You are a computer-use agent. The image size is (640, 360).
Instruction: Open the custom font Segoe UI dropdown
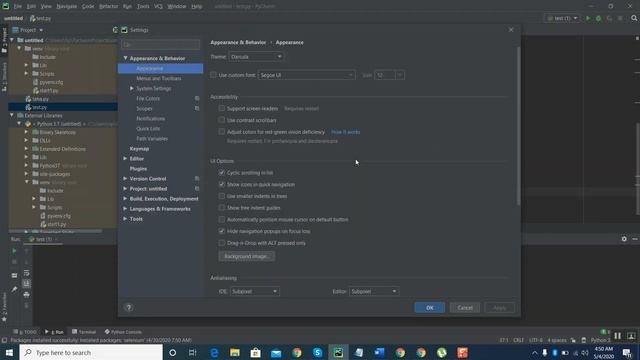[x=307, y=75]
